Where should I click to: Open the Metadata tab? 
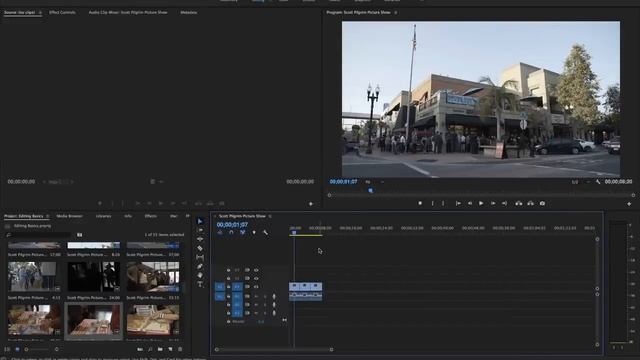click(x=189, y=13)
